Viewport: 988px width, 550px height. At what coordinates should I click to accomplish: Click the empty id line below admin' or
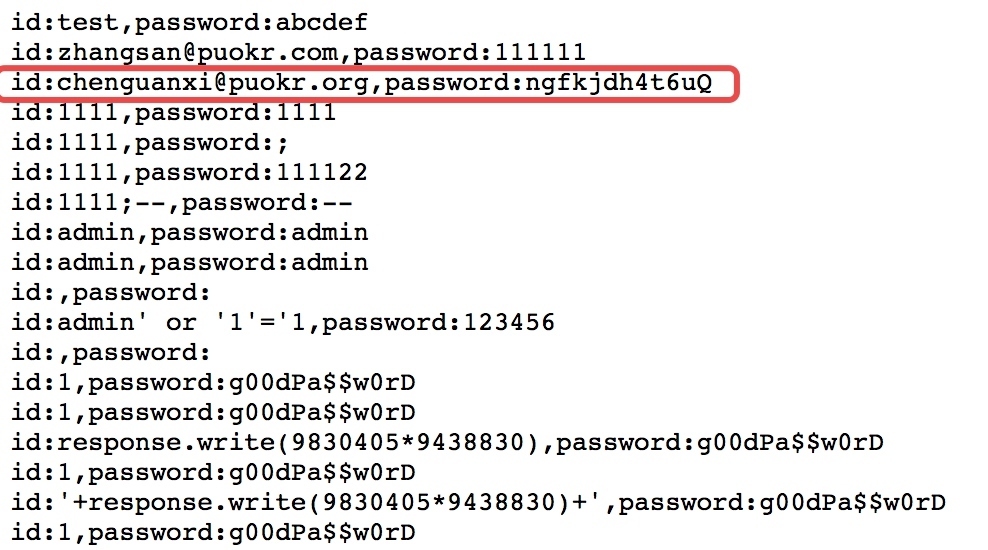click(x=111, y=353)
